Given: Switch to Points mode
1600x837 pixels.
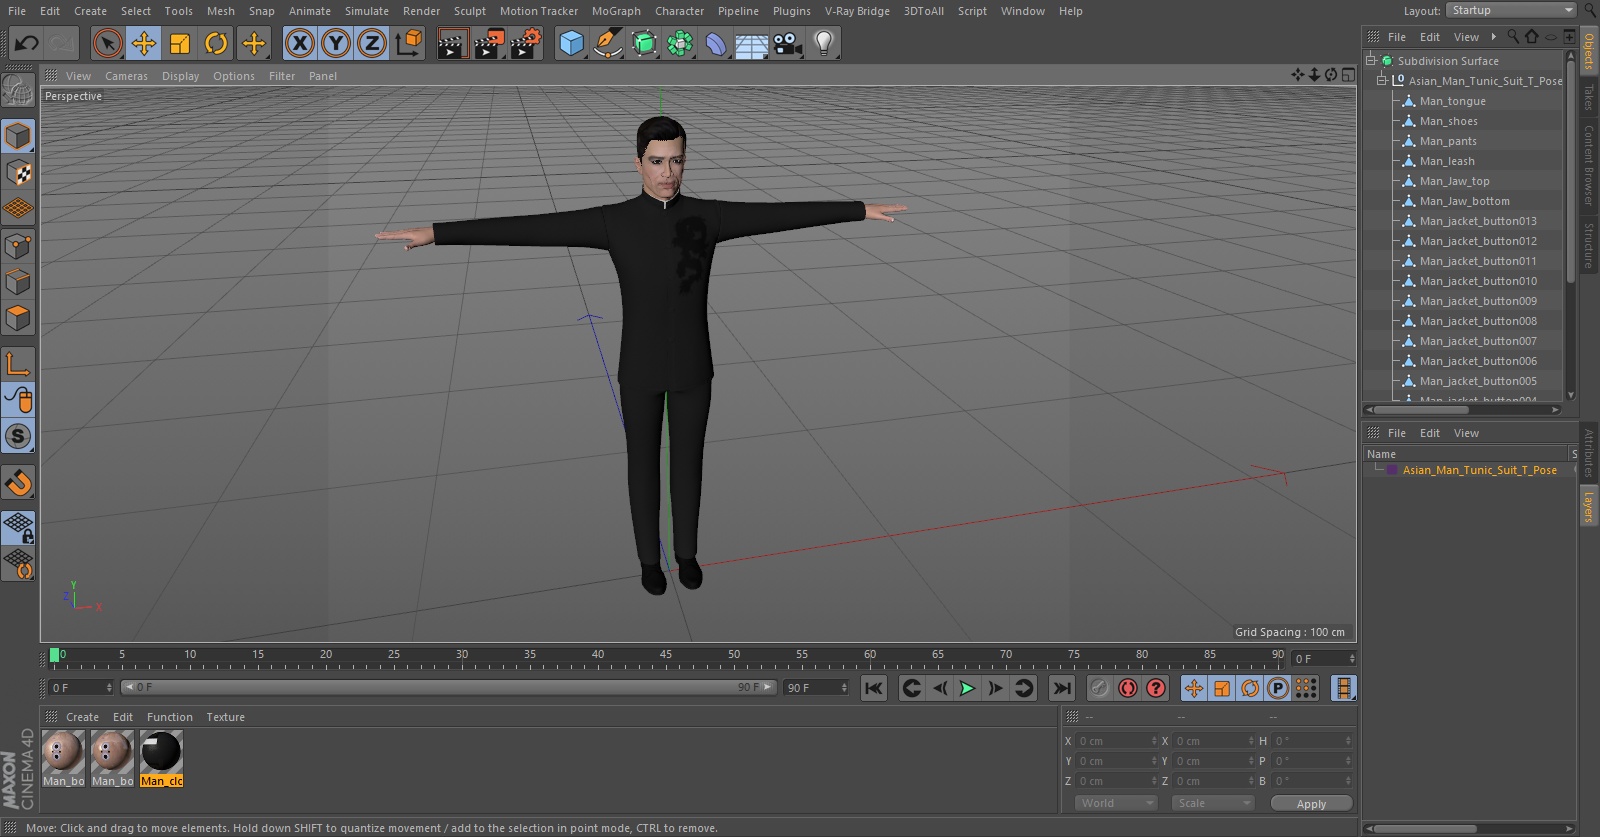Looking at the screenshot, I should [x=18, y=245].
